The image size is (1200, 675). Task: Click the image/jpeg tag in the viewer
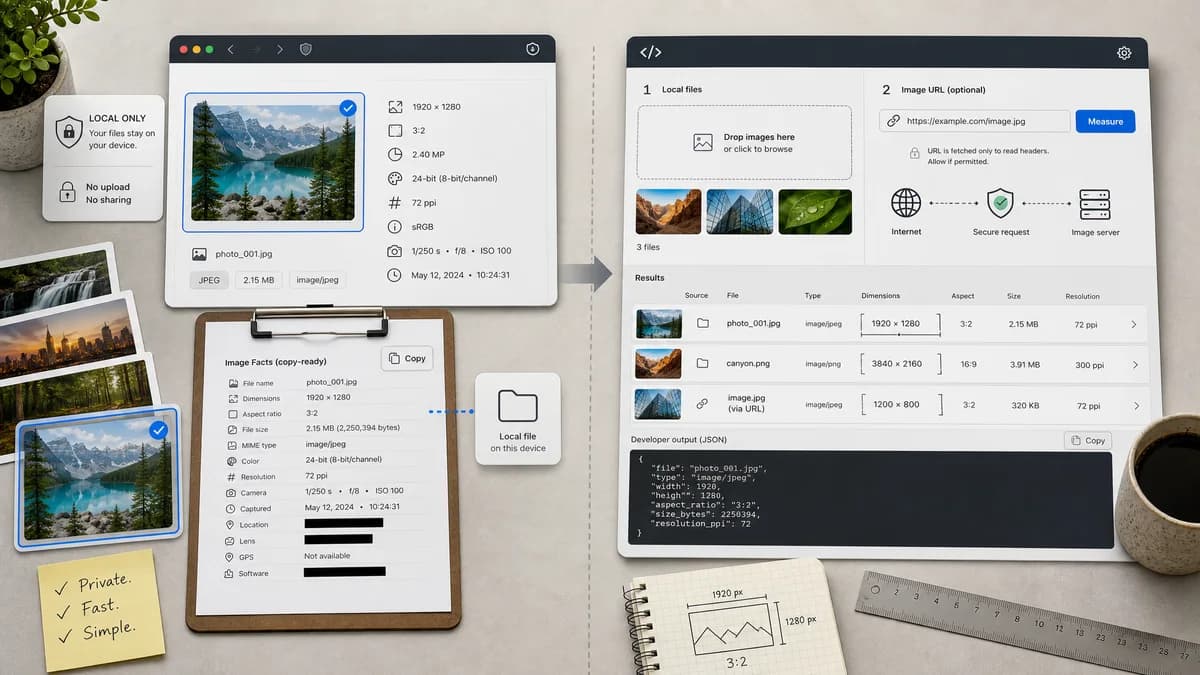(x=318, y=280)
